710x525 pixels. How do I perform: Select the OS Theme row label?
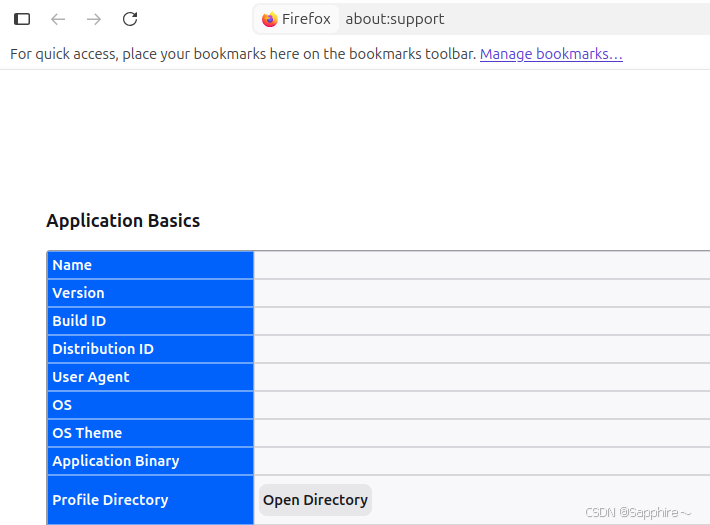[x=87, y=433]
